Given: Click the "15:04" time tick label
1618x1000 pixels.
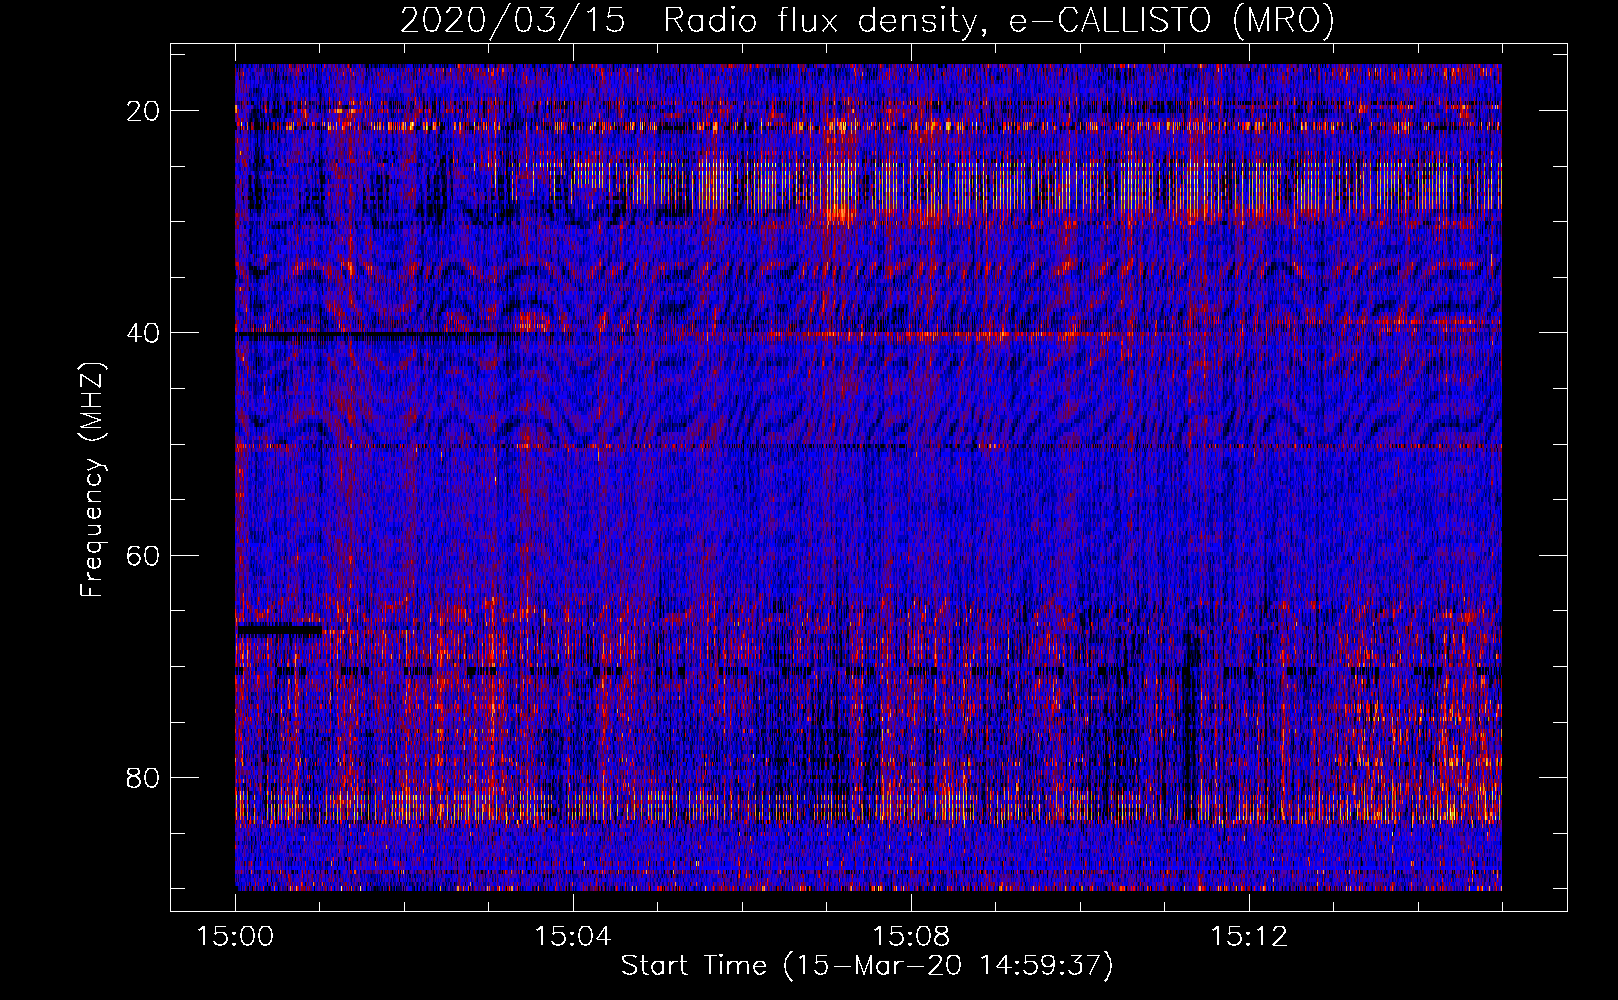Looking at the screenshot, I should coord(573,937).
